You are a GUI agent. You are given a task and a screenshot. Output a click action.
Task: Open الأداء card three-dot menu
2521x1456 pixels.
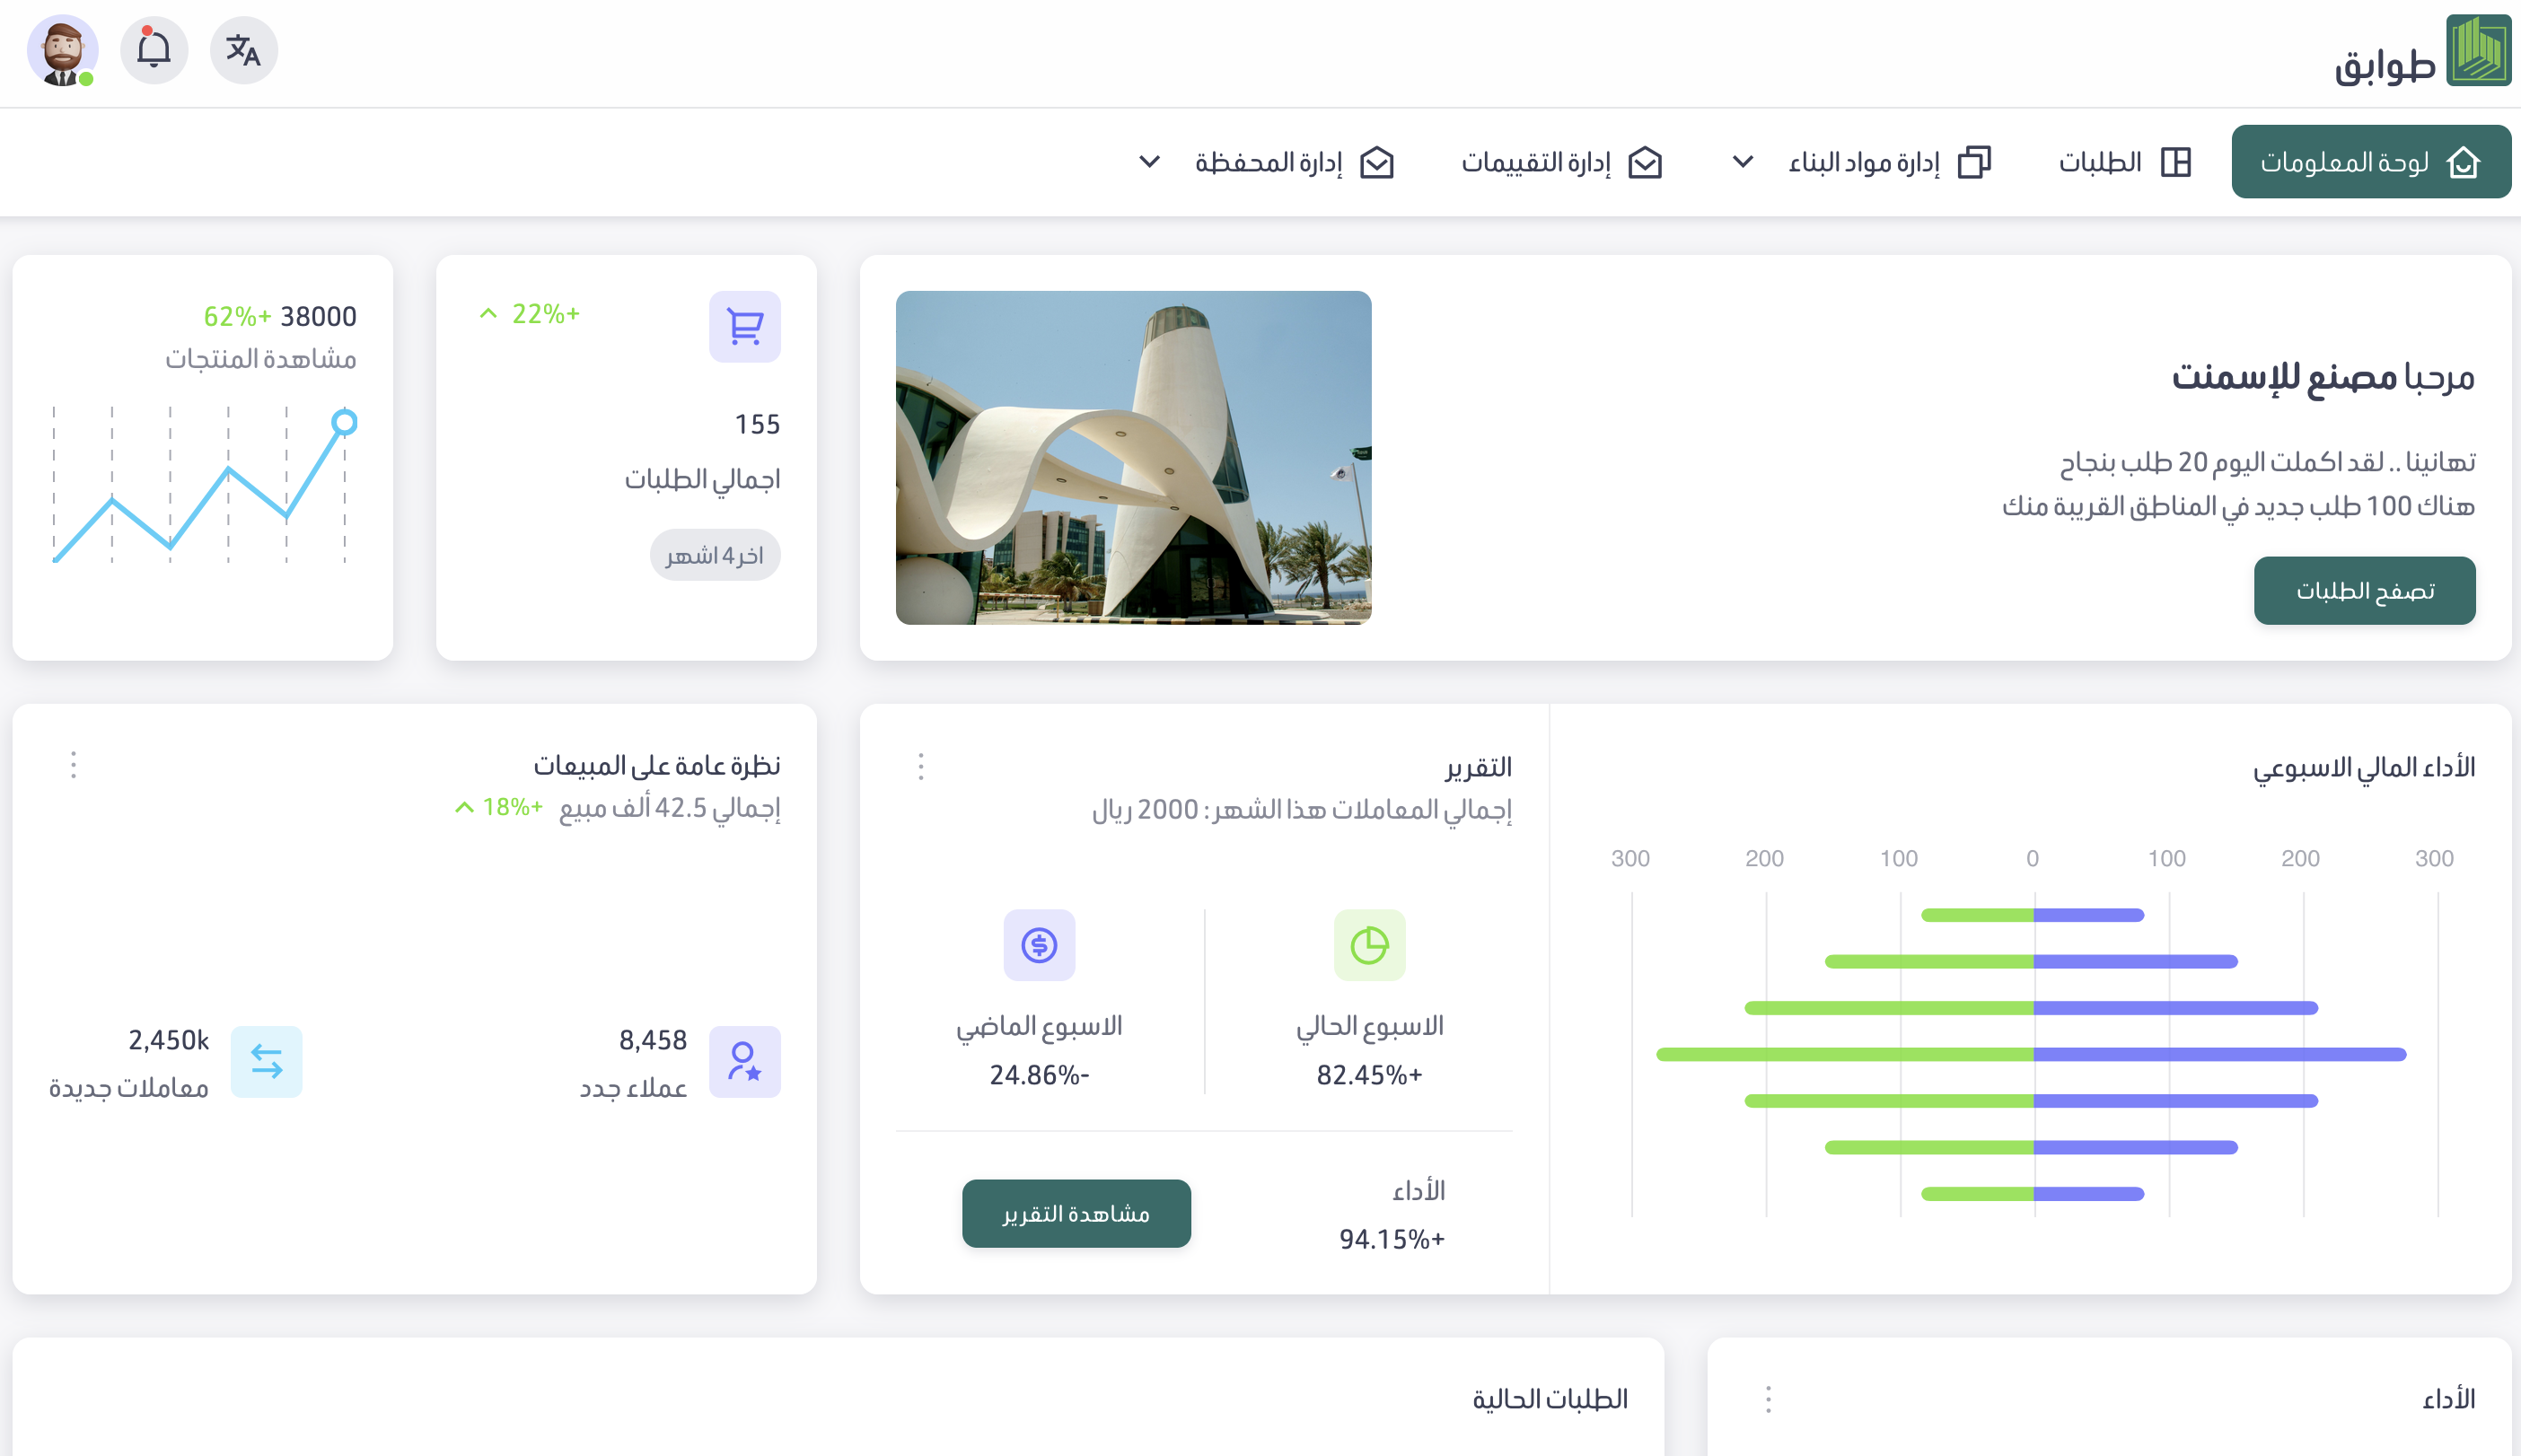point(1768,1399)
